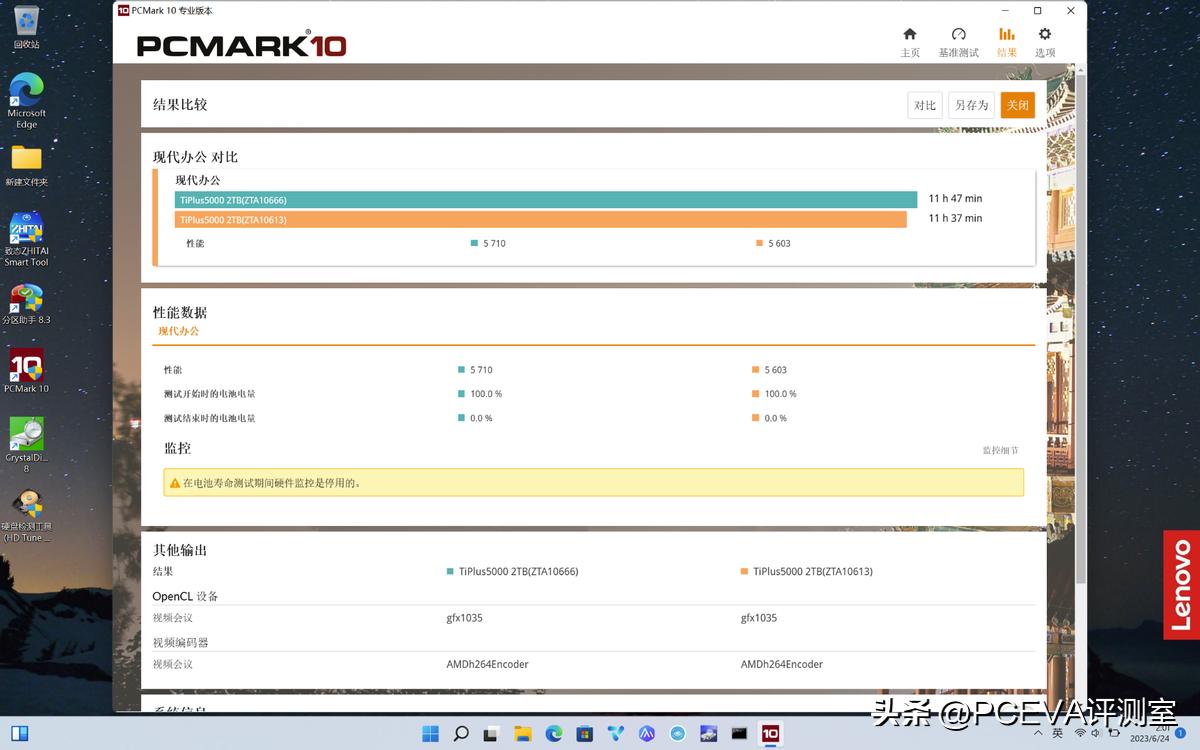Click the 另存为 save-as button
The image size is (1200, 750).
pyautogui.click(x=971, y=105)
